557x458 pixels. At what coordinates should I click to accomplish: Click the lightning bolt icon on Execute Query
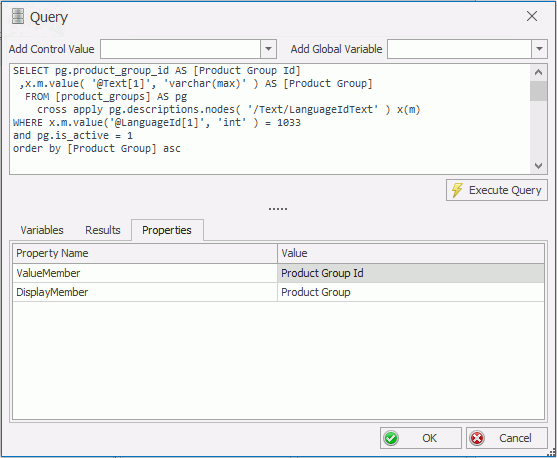pos(458,190)
